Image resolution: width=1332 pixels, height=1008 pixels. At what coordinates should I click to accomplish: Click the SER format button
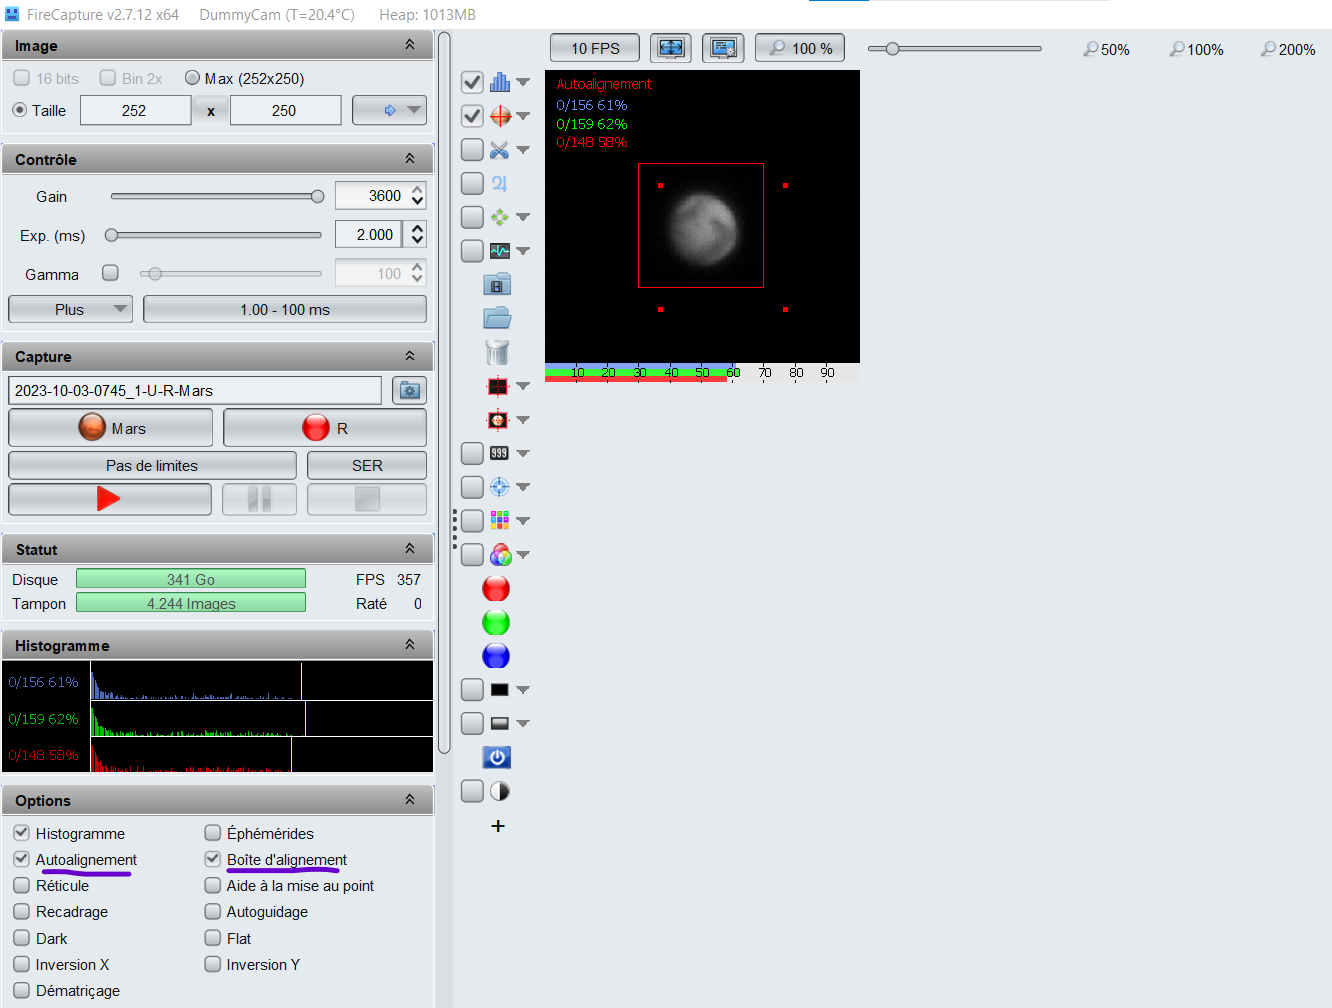point(367,465)
